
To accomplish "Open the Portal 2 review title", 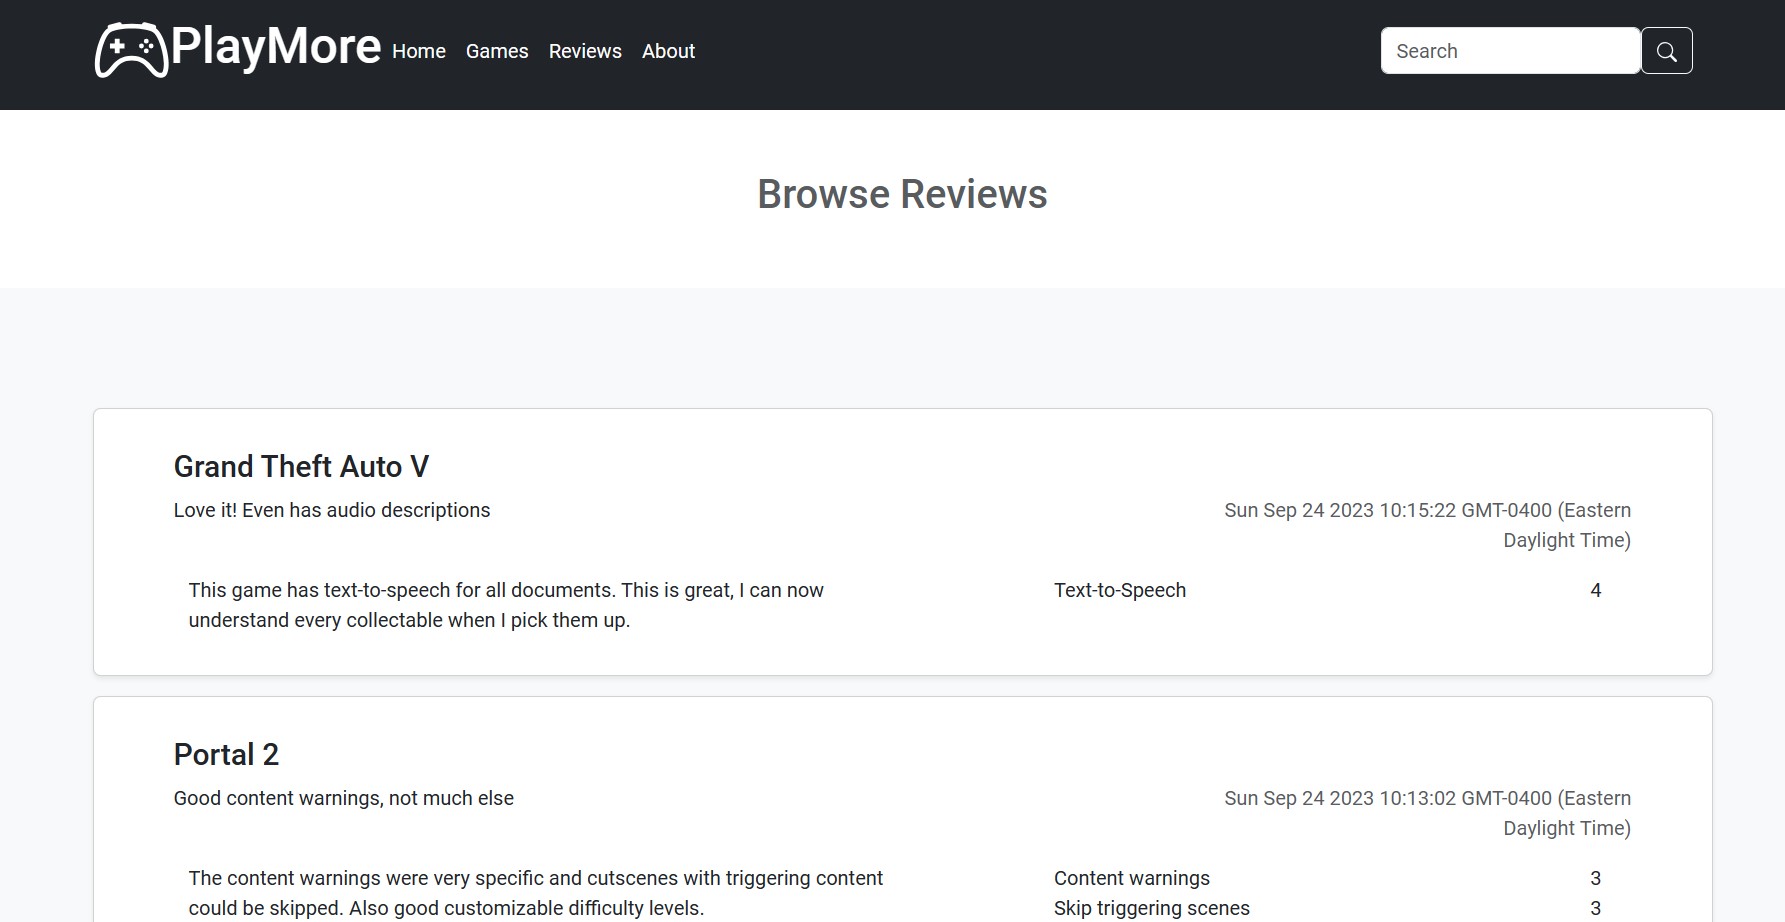I will (x=226, y=754).
